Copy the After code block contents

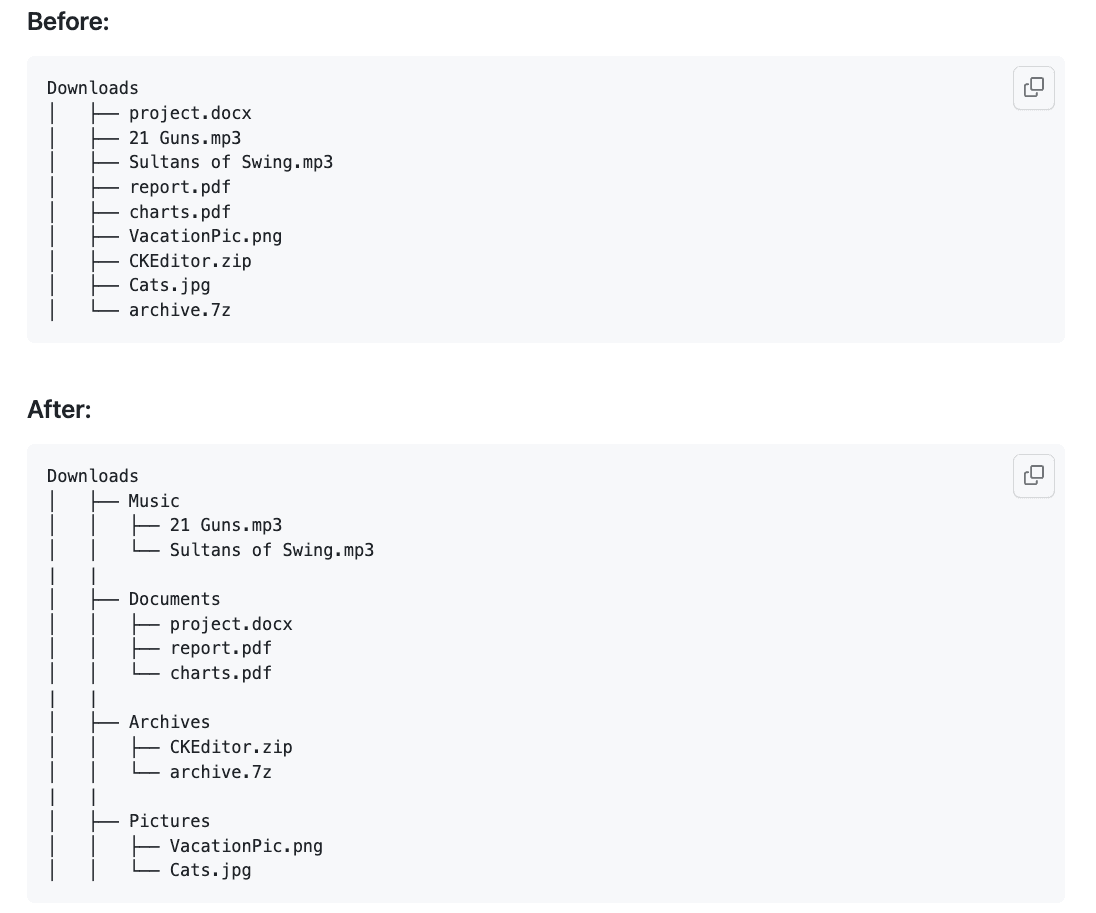coord(1034,475)
